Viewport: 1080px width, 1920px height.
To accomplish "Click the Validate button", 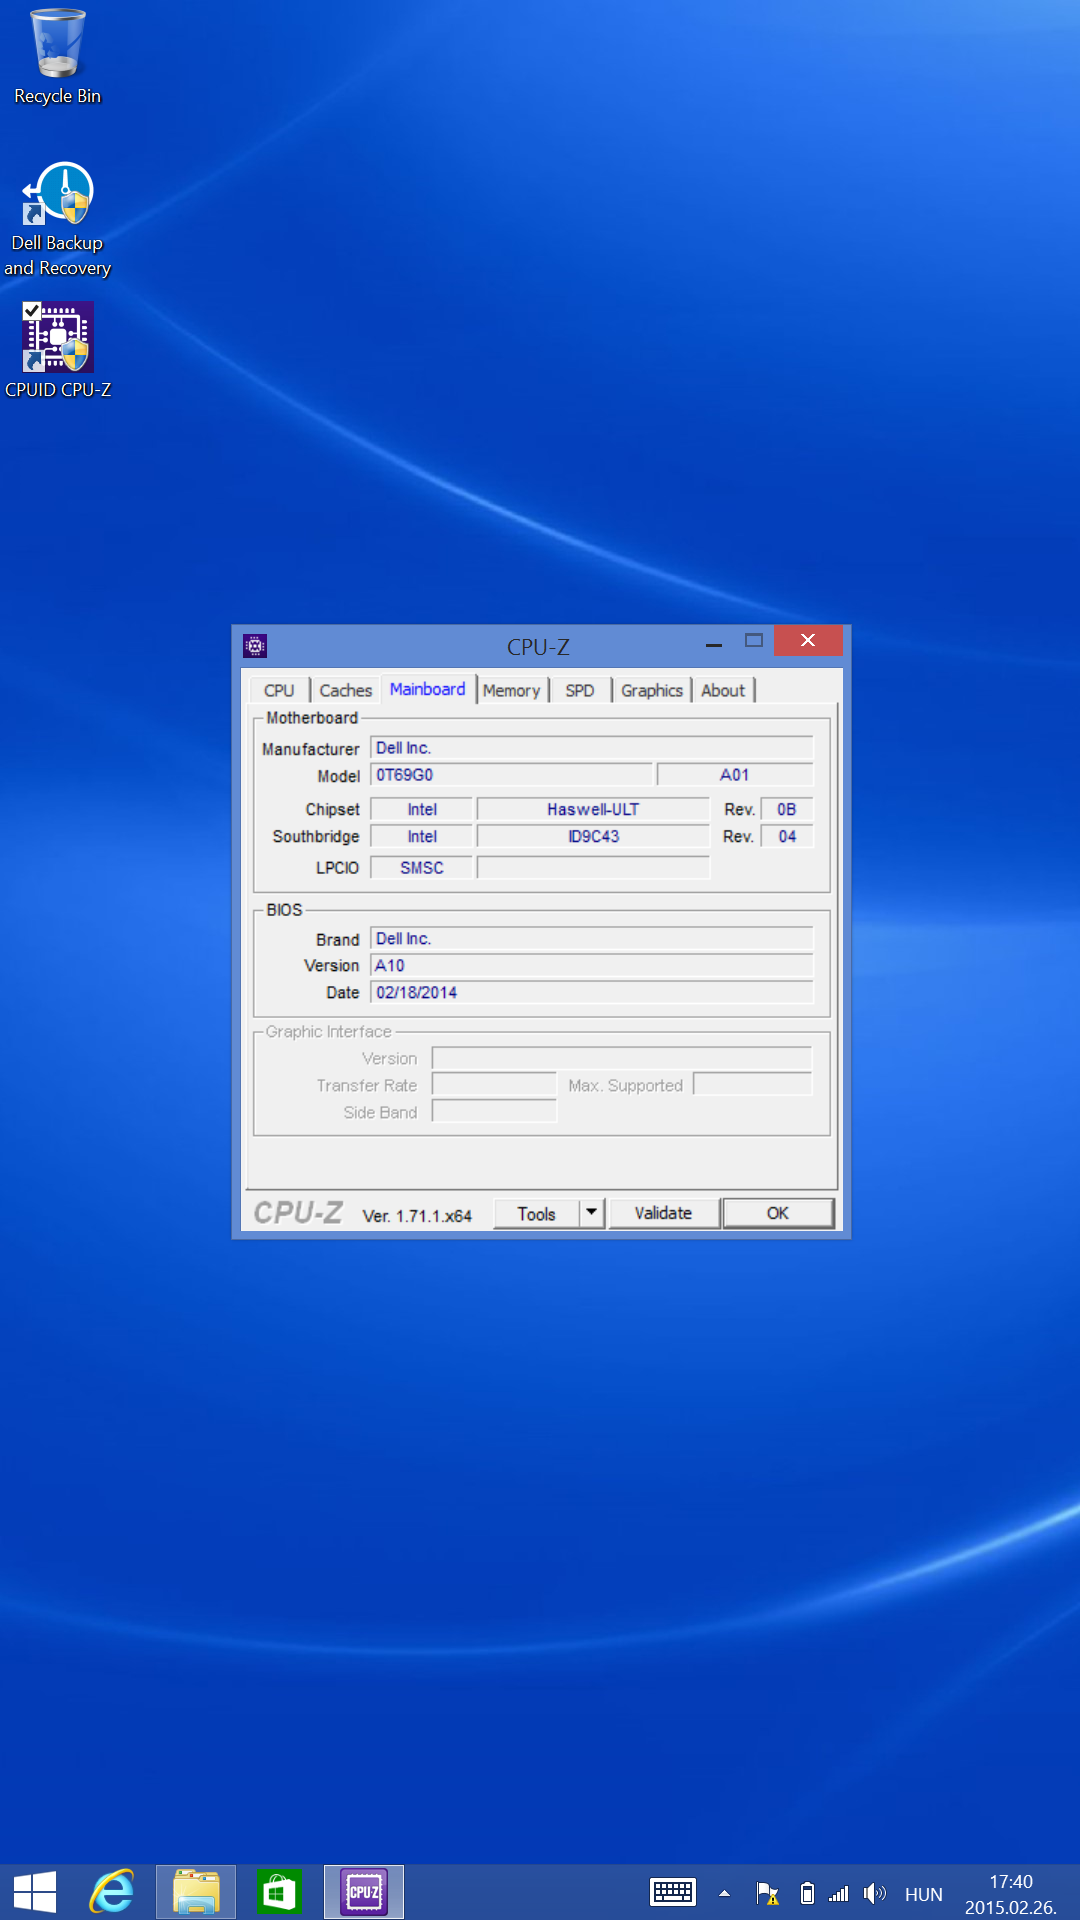I will tap(663, 1213).
